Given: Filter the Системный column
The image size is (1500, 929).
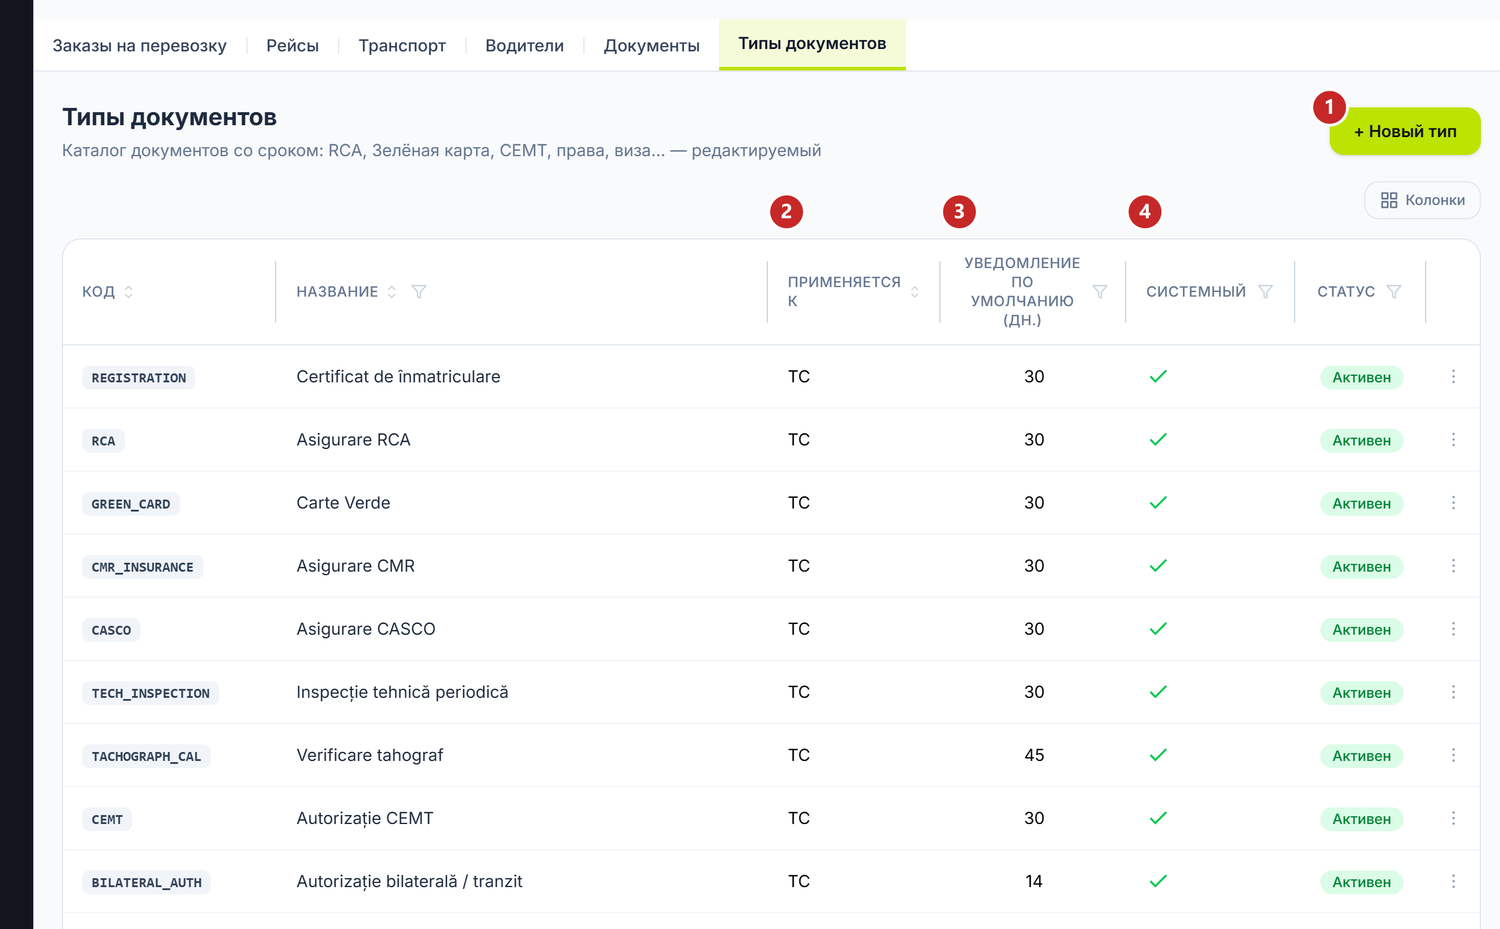Looking at the screenshot, I should 1265,292.
